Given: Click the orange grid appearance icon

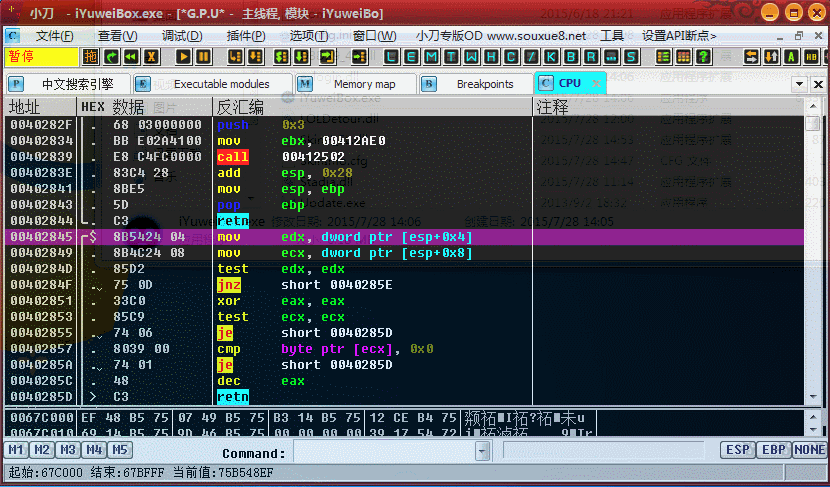Looking at the screenshot, I should tap(683, 57).
